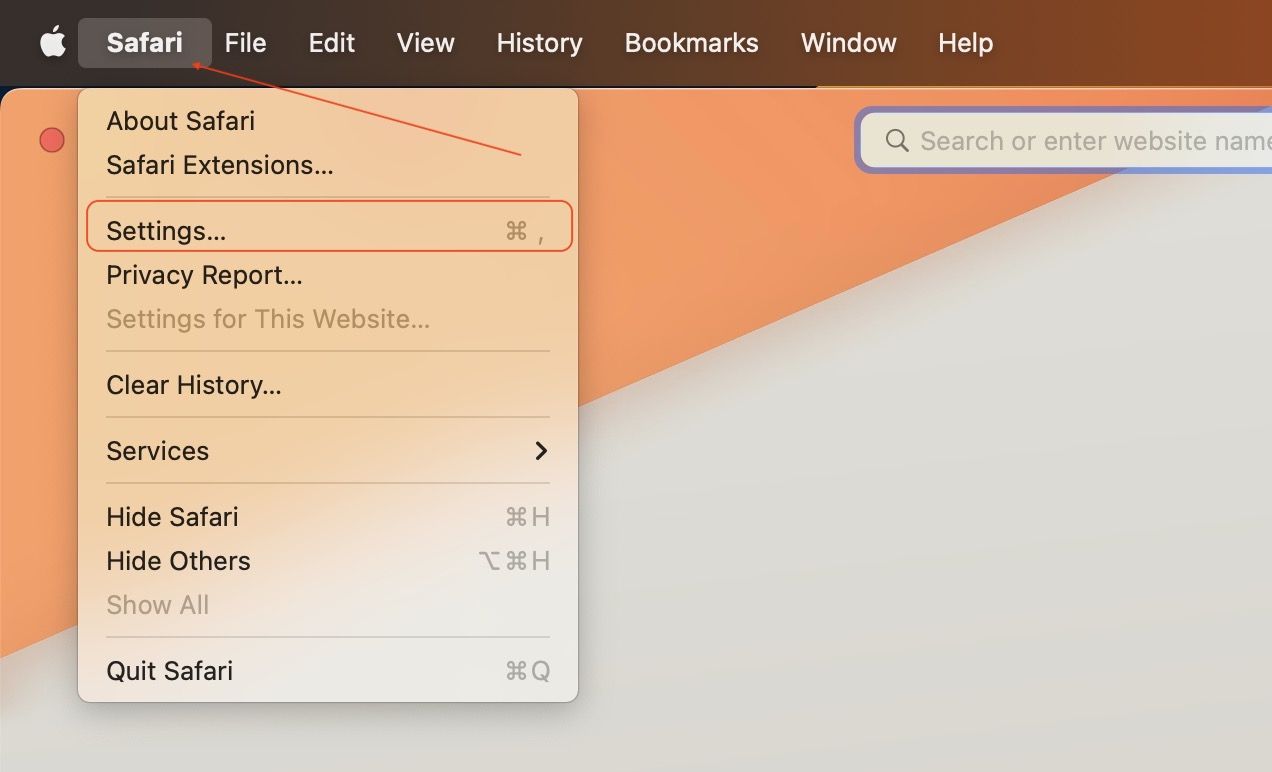Viewport: 1272px width, 772px height.
Task: Quit Safari from the open menu
Action: pos(169,670)
